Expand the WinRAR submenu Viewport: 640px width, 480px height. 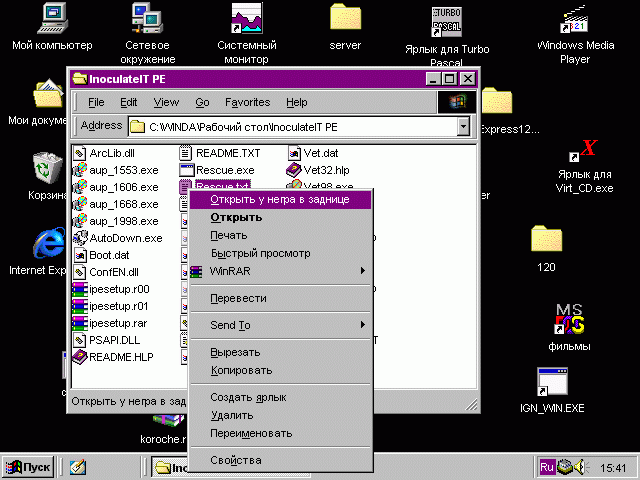pyautogui.click(x=281, y=271)
